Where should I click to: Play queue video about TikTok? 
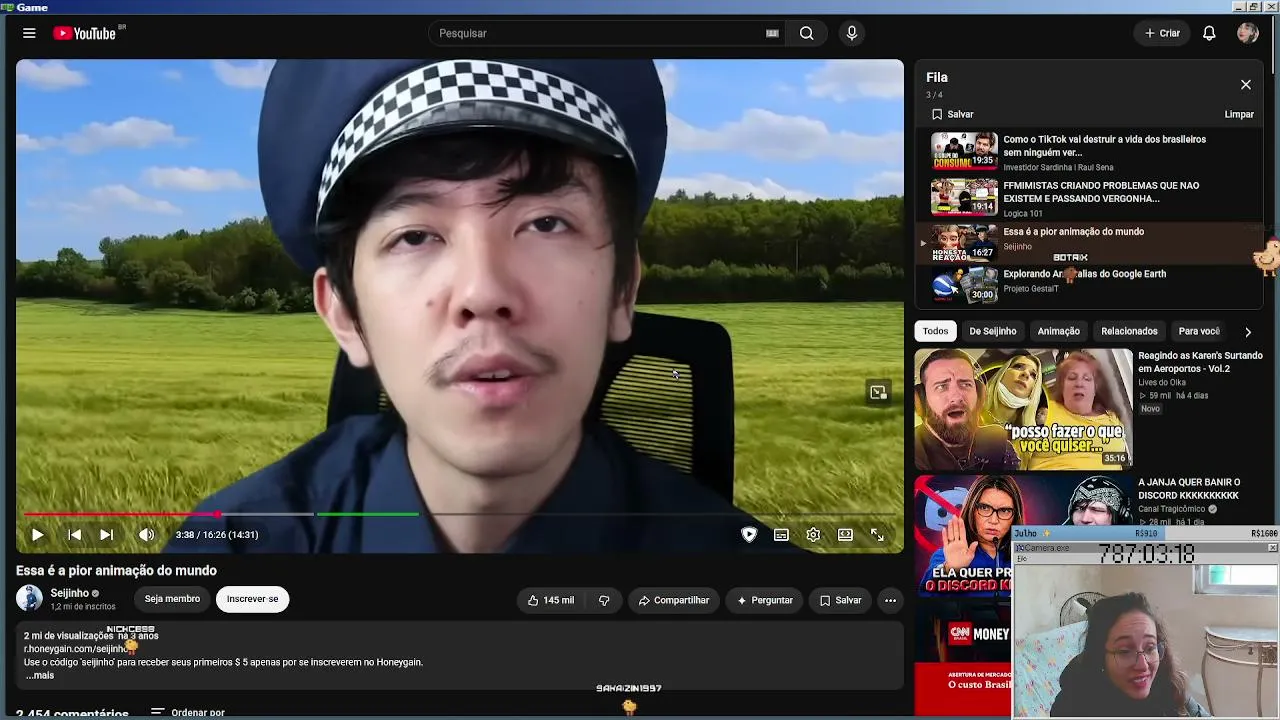(x=1089, y=150)
